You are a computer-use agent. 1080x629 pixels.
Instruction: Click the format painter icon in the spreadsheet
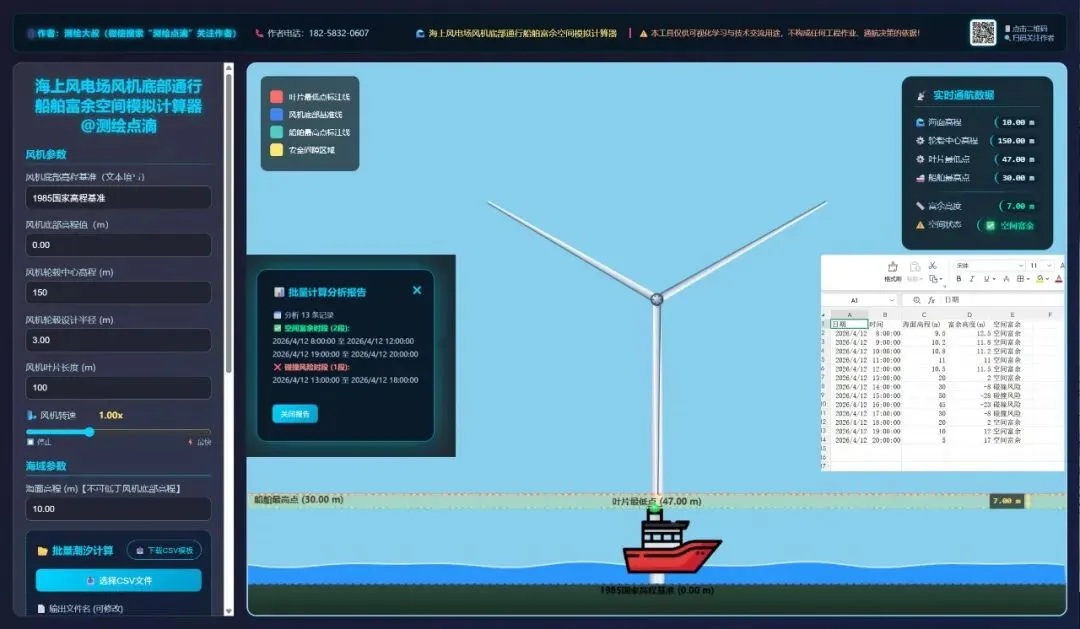(893, 267)
